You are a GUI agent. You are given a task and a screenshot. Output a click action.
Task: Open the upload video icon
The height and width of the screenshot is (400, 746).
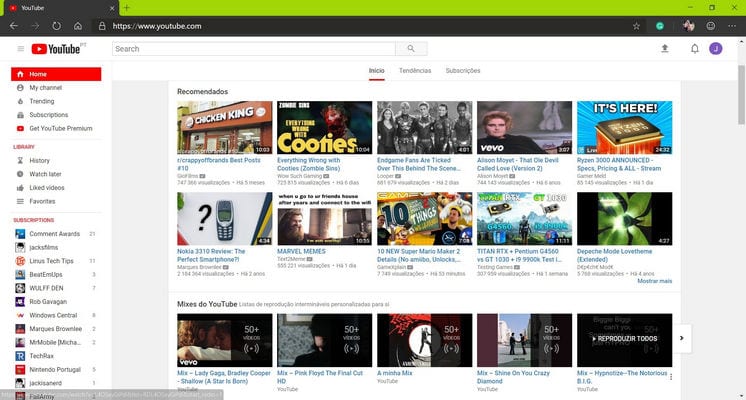(x=664, y=49)
